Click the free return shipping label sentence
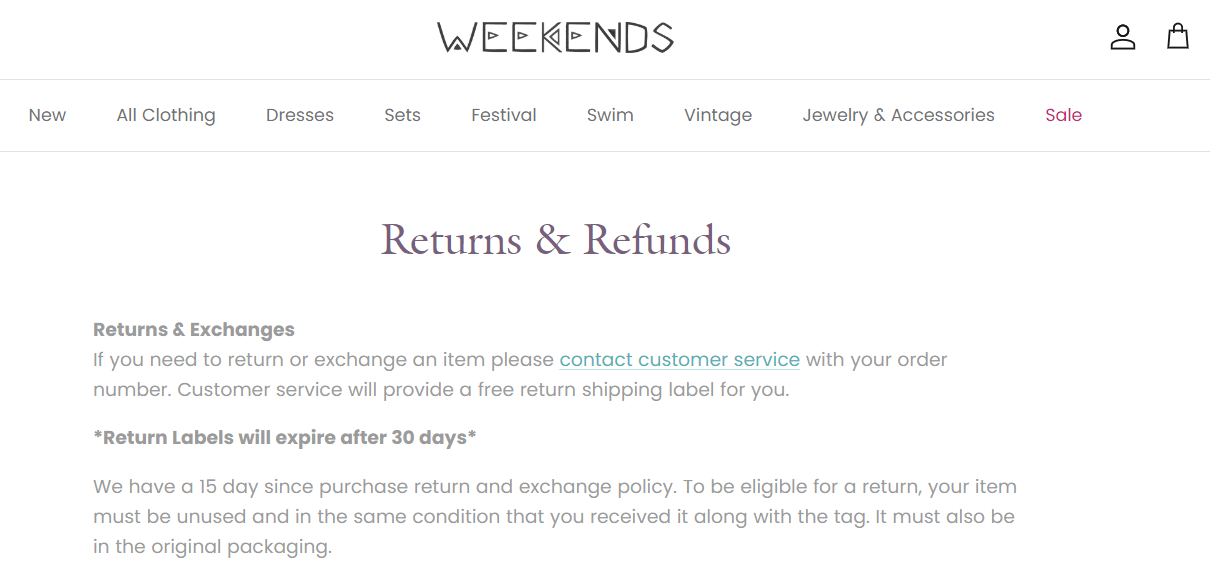Image resolution: width=1210 pixels, height=587 pixels. (483, 389)
